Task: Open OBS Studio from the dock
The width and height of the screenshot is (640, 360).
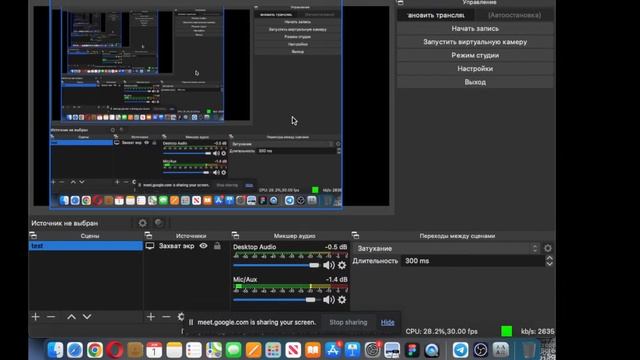Action: 480,350
